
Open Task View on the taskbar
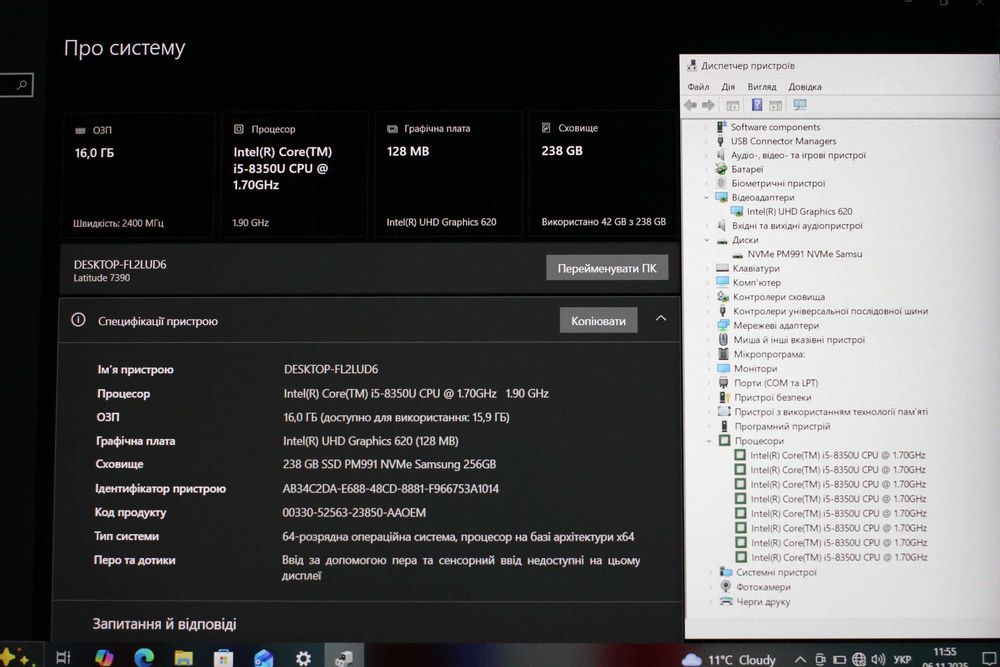(63, 657)
